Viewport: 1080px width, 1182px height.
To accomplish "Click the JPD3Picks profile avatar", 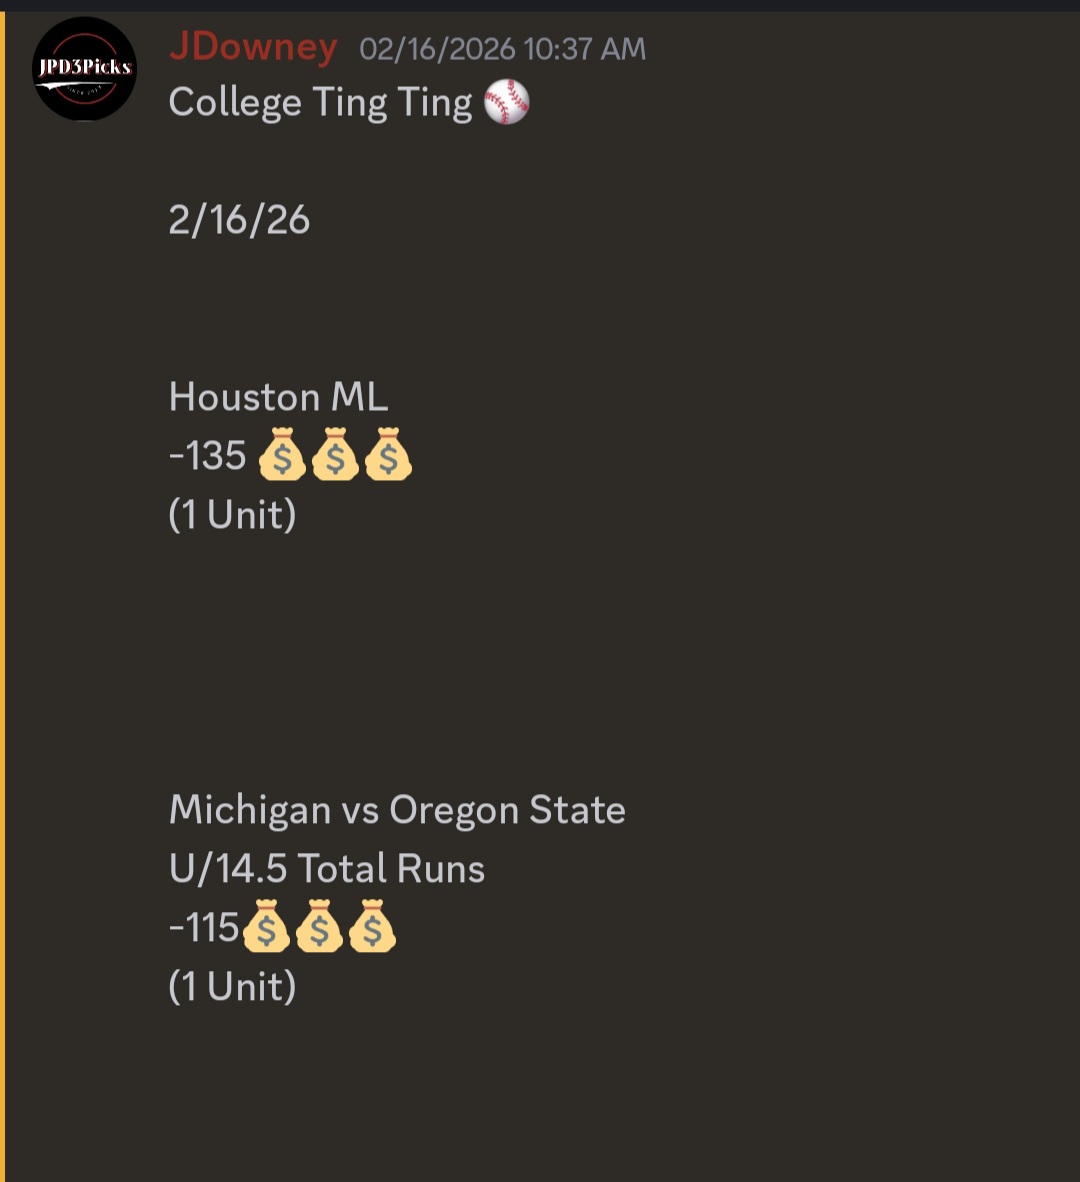I will coord(85,69).
